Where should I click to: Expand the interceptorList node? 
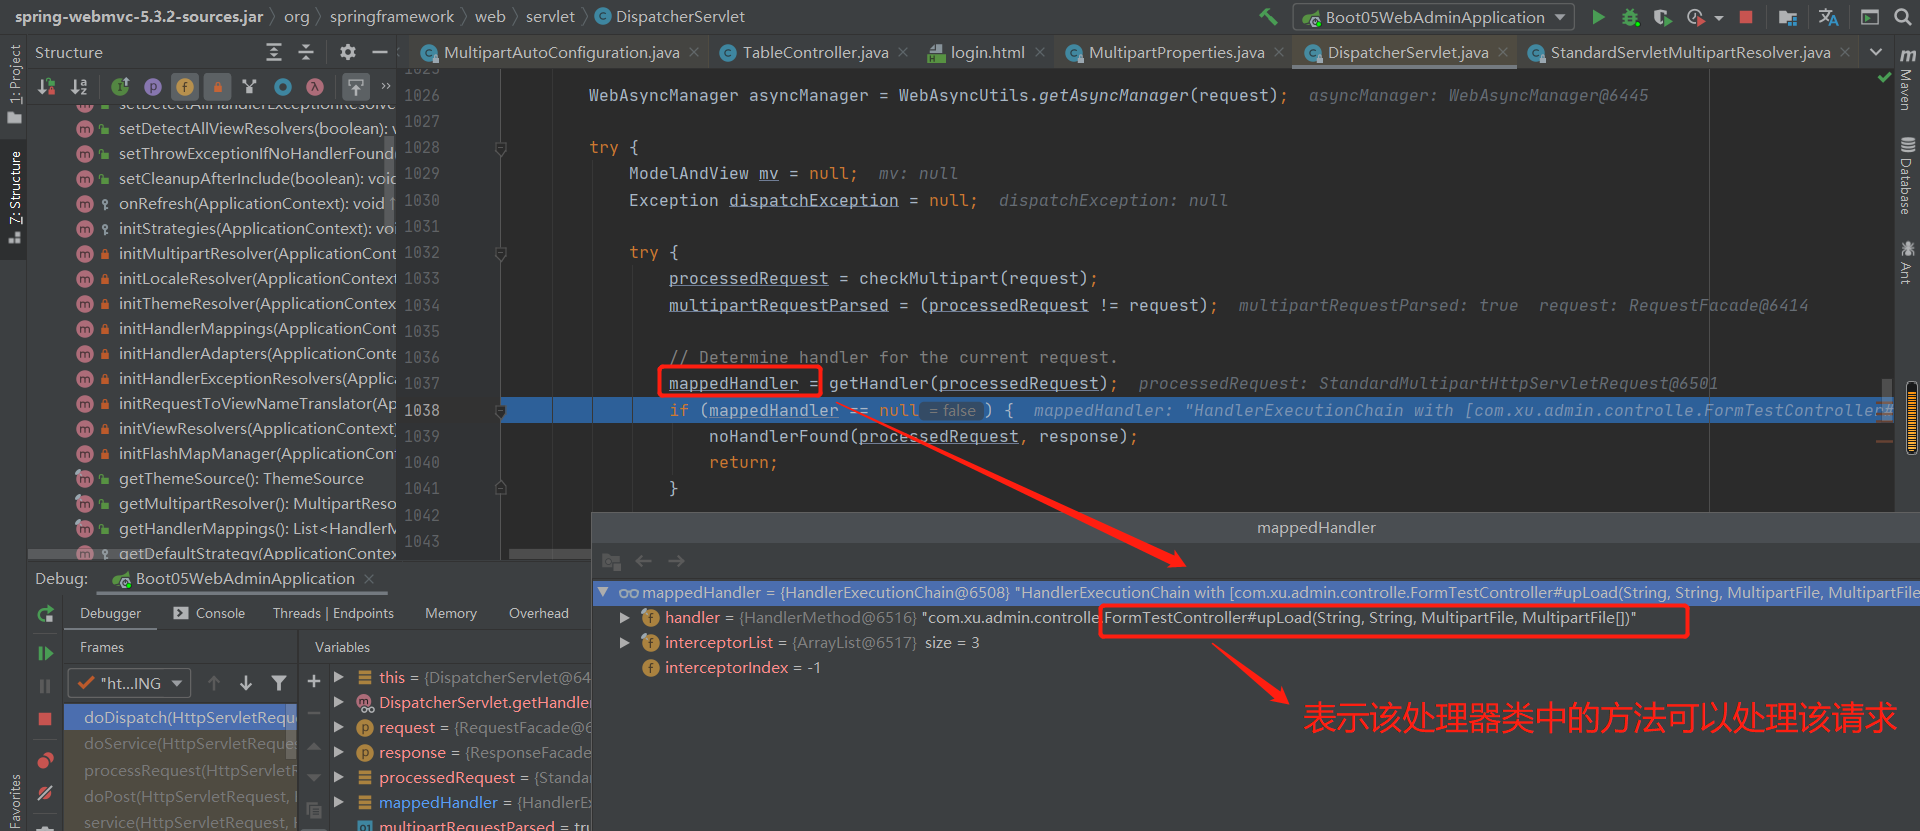click(x=625, y=643)
